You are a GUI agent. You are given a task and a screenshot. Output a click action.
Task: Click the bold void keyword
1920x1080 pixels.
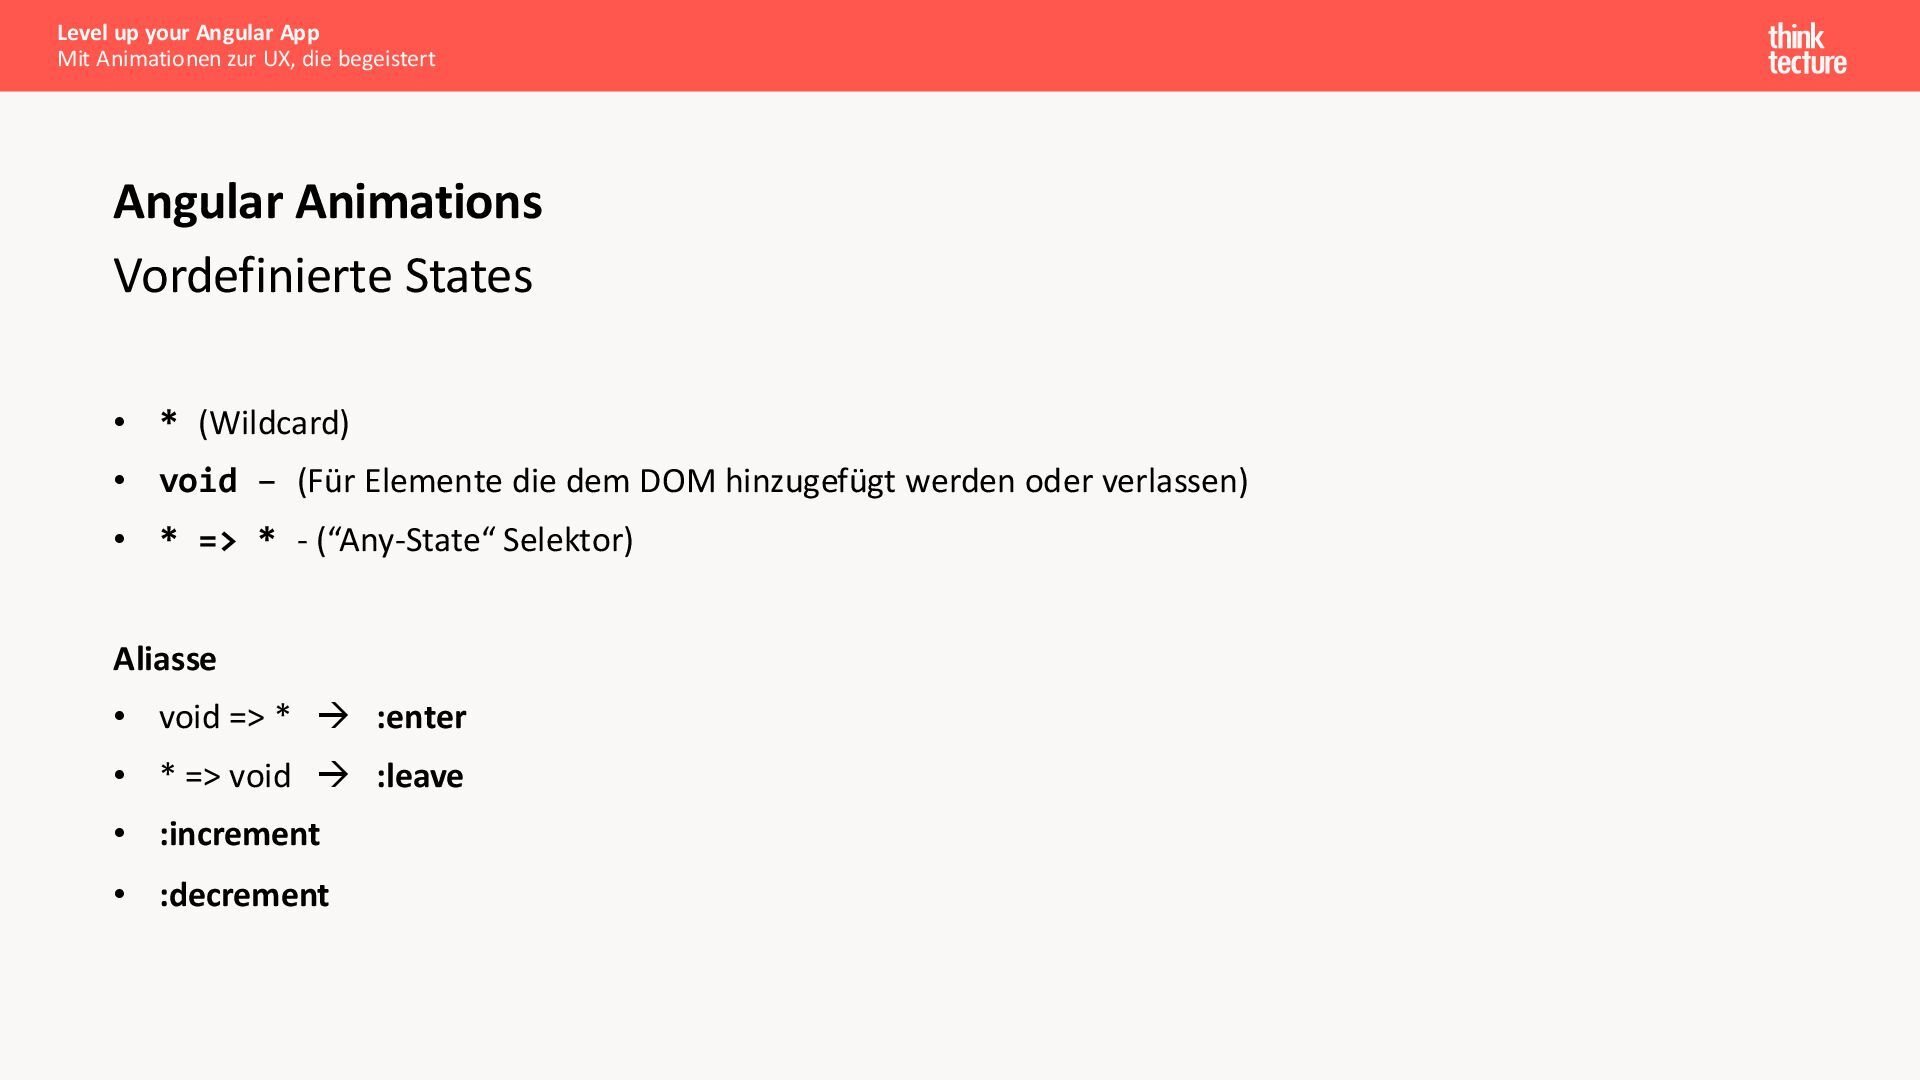pyautogui.click(x=198, y=481)
